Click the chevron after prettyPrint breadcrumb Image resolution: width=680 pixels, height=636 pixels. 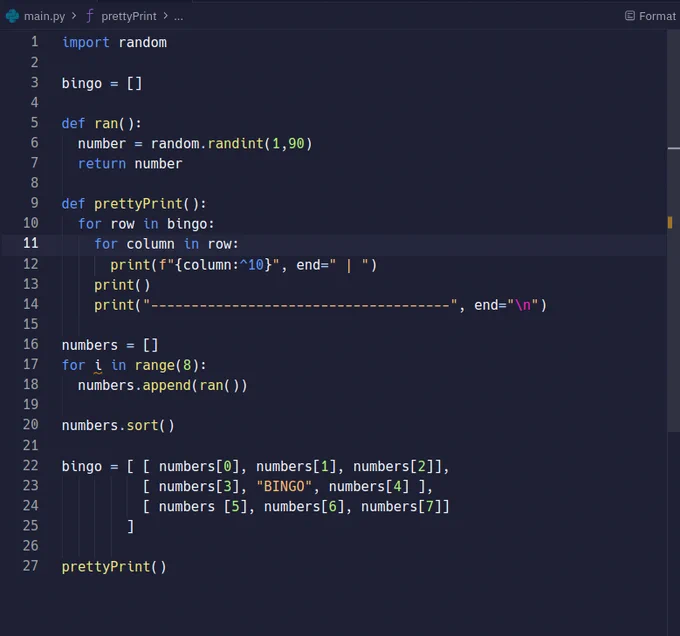tap(165, 16)
